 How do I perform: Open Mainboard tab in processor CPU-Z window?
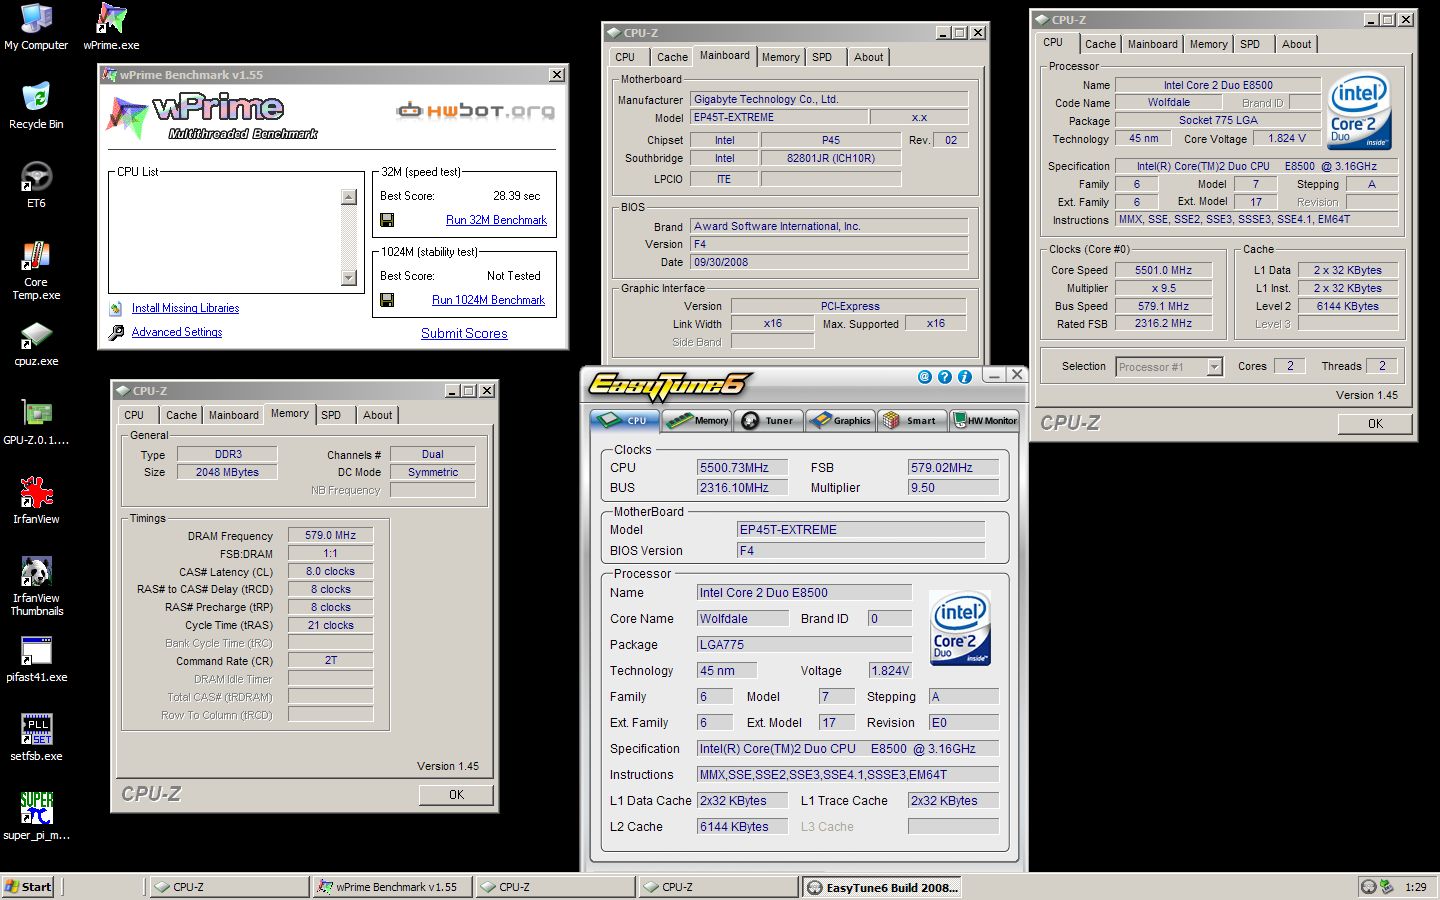(1152, 44)
